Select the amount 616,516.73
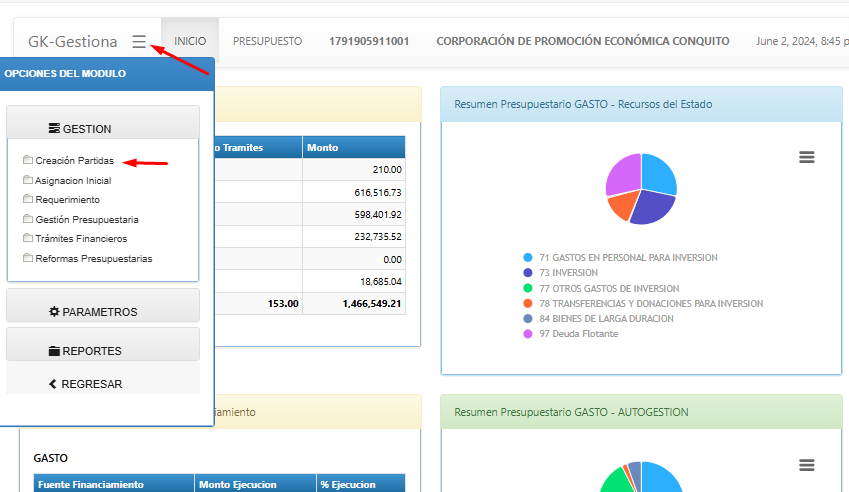Viewport: 849px width, 492px height. click(x=378, y=193)
